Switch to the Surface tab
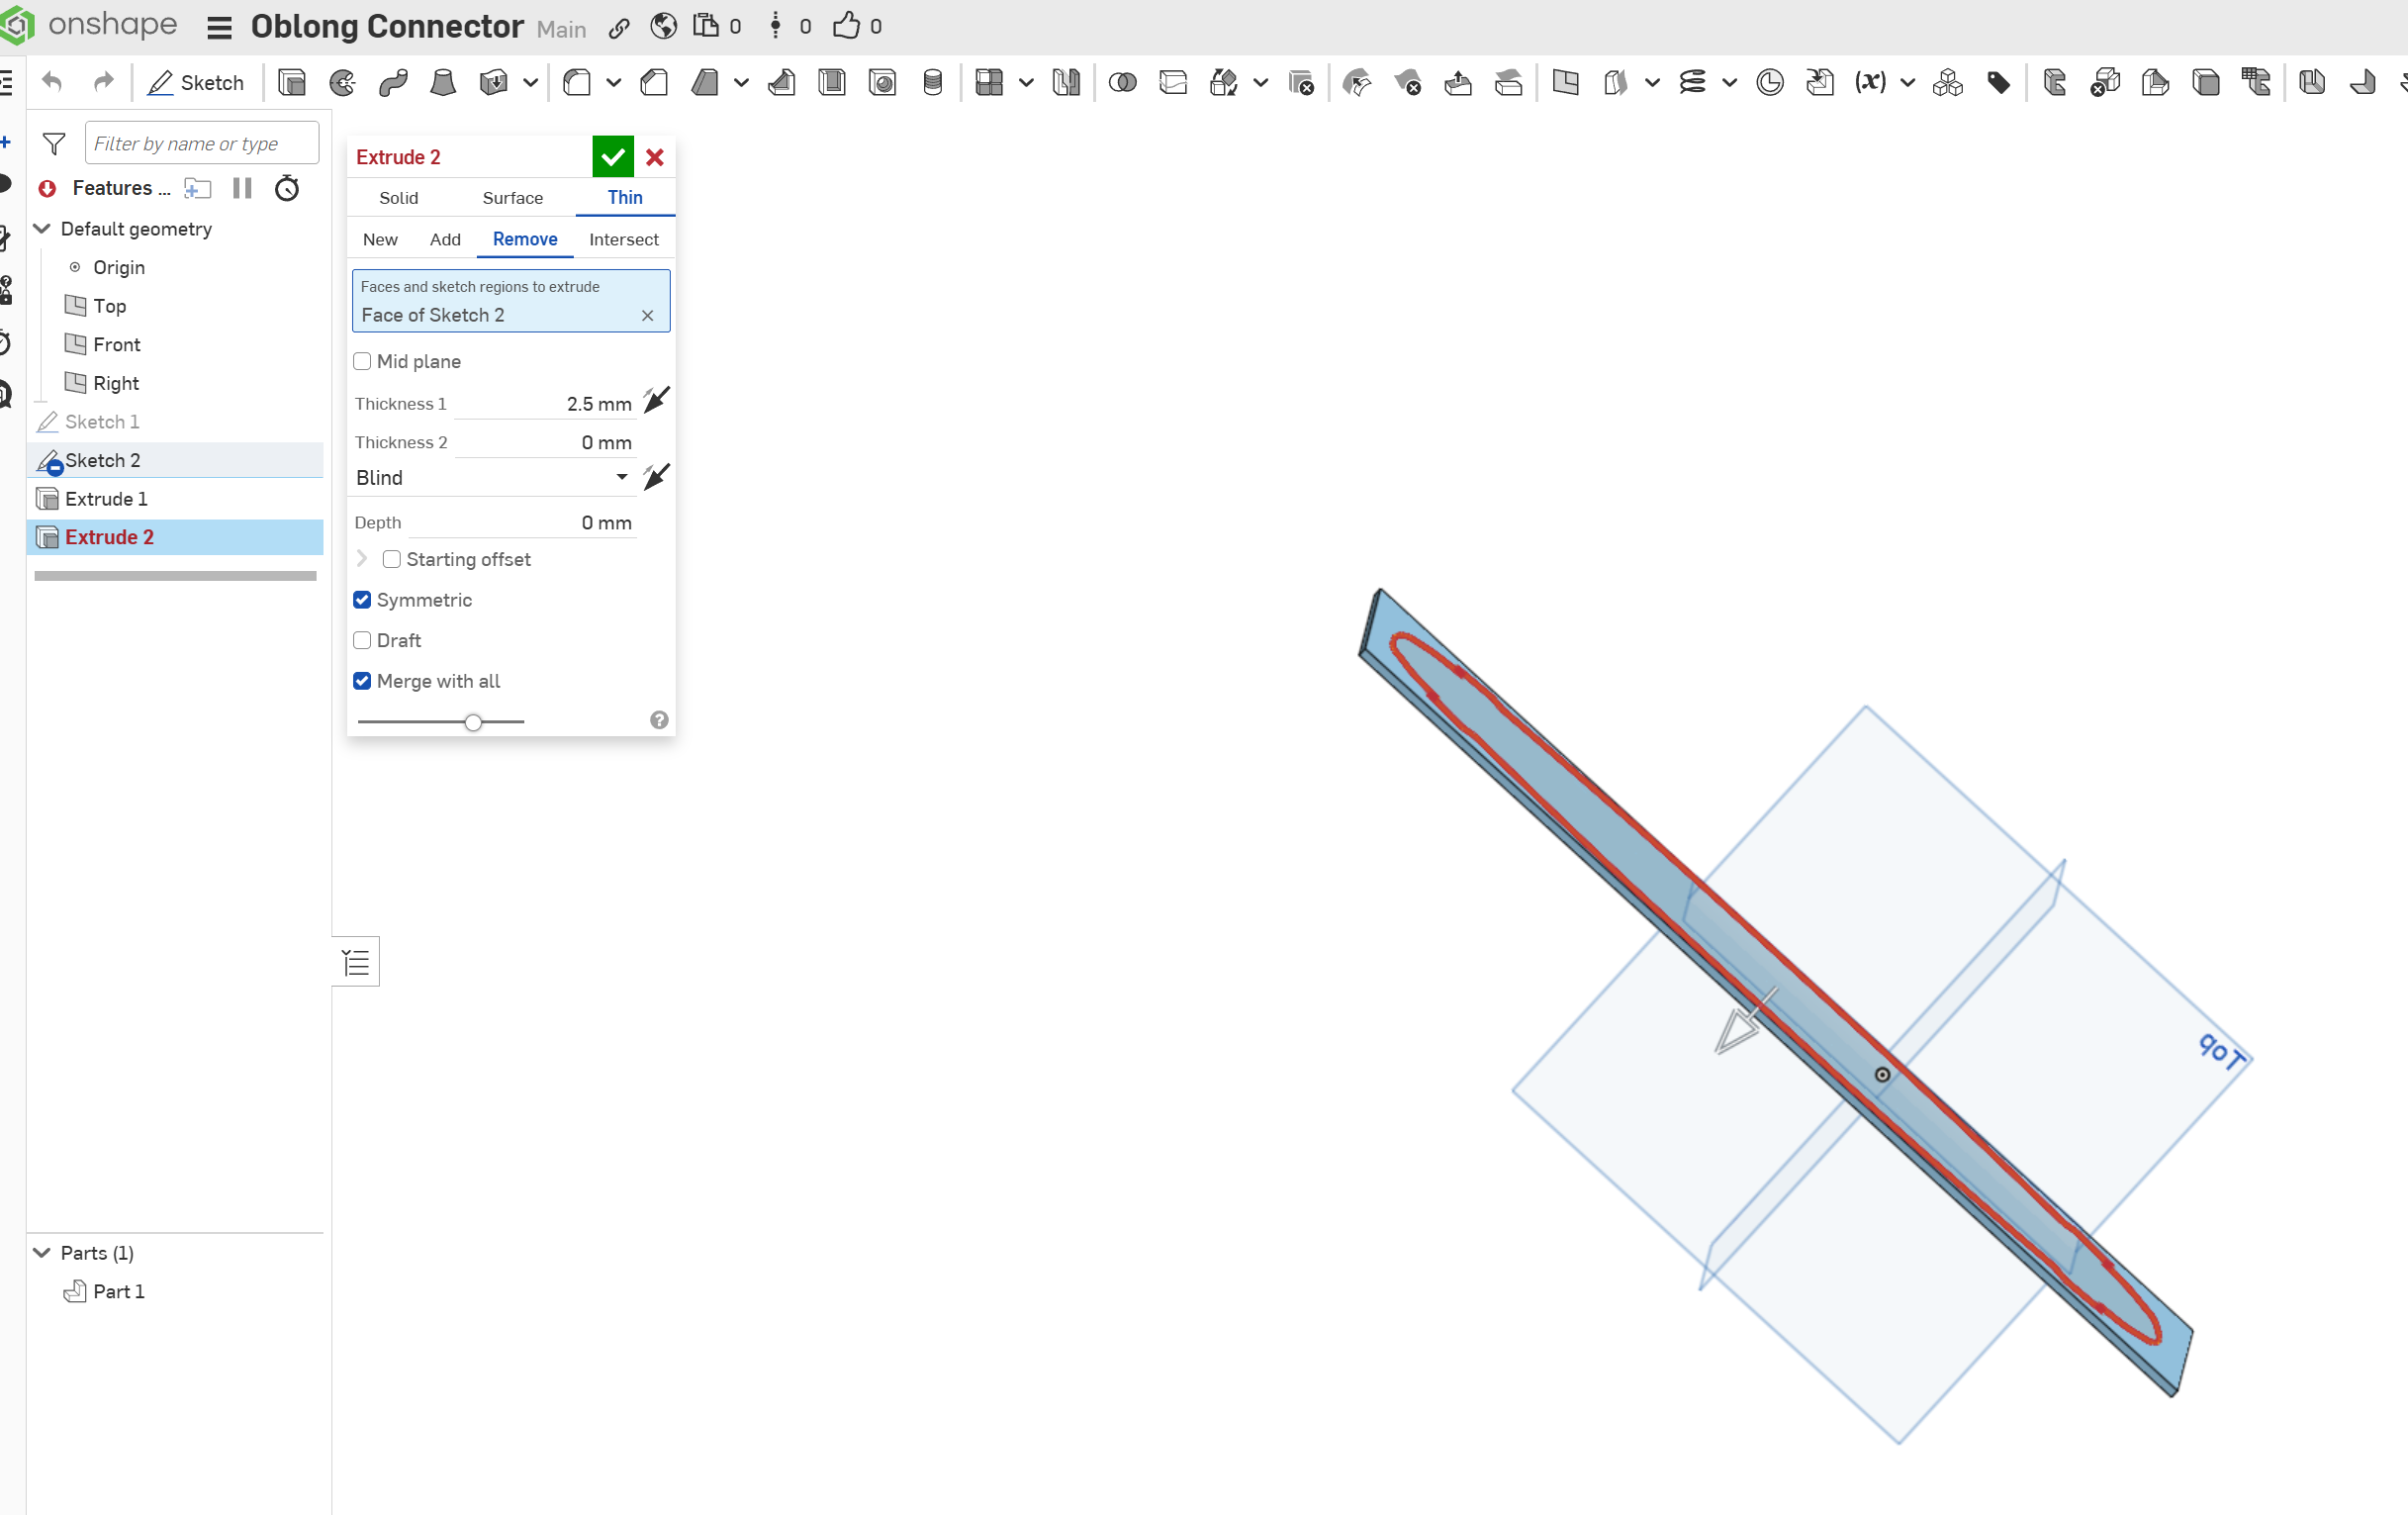Viewport: 2408px width, 1515px height. point(512,198)
